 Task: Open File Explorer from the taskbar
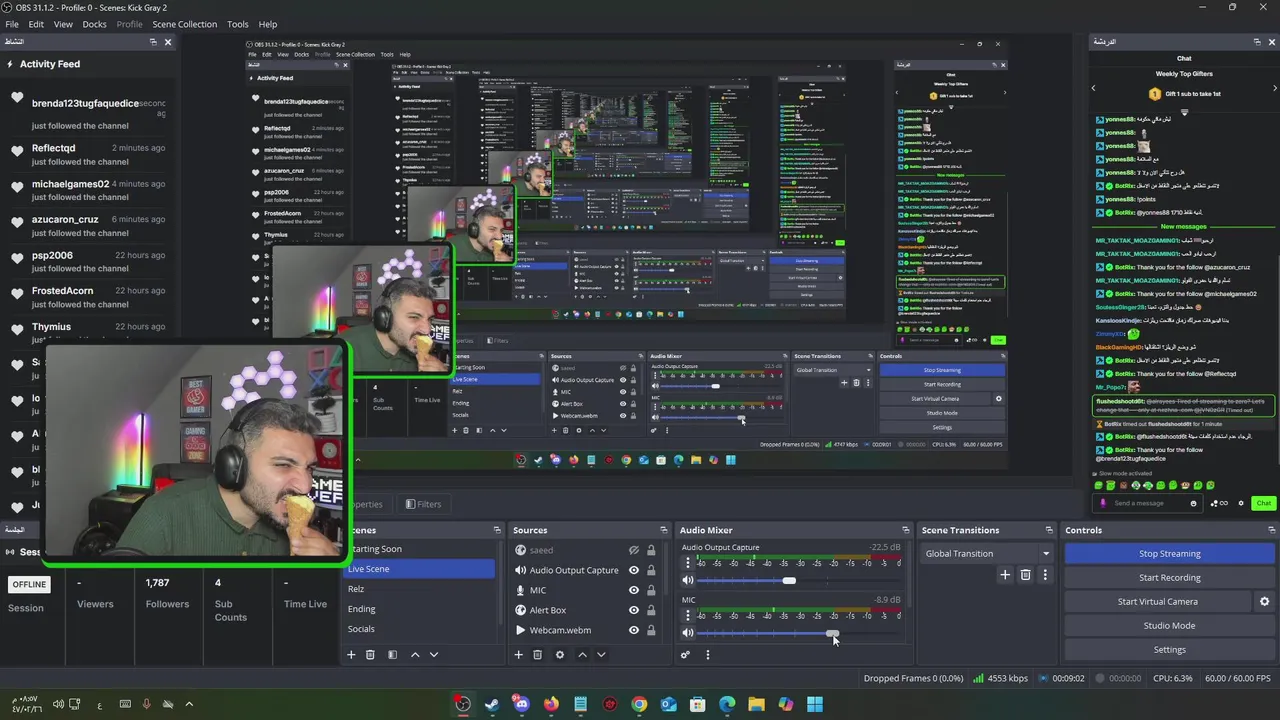coord(756,704)
